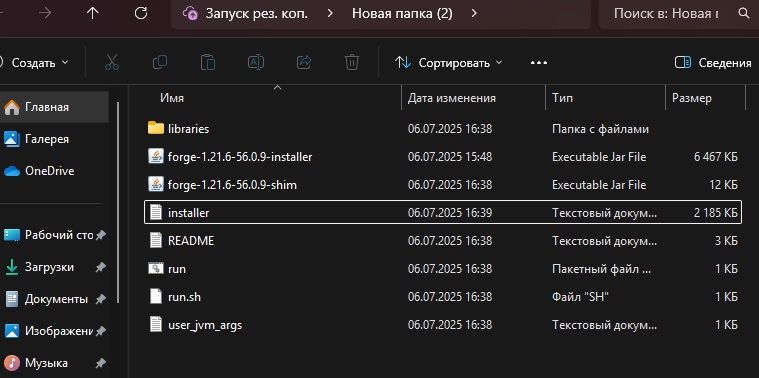Refresh the folder view
Screen dimensions: 759x378
point(141,14)
